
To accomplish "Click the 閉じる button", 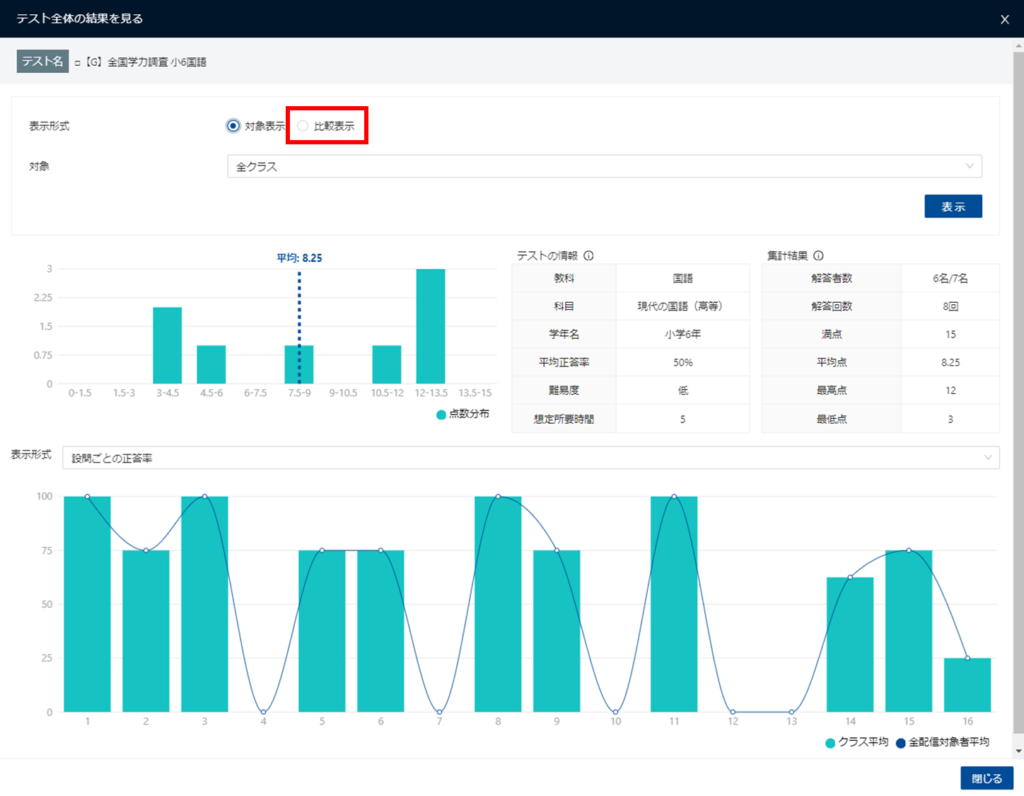I will [x=986, y=778].
